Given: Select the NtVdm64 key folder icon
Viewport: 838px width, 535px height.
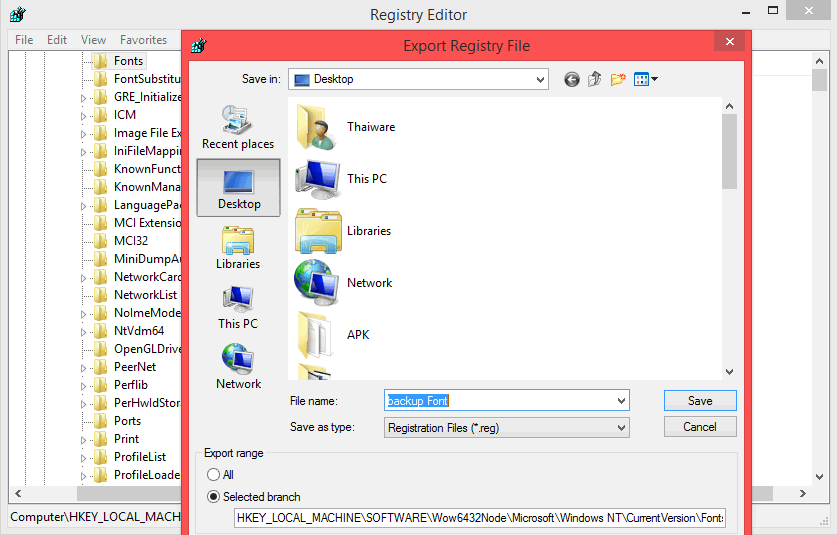Looking at the screenshot, I should tap(100, 331).
